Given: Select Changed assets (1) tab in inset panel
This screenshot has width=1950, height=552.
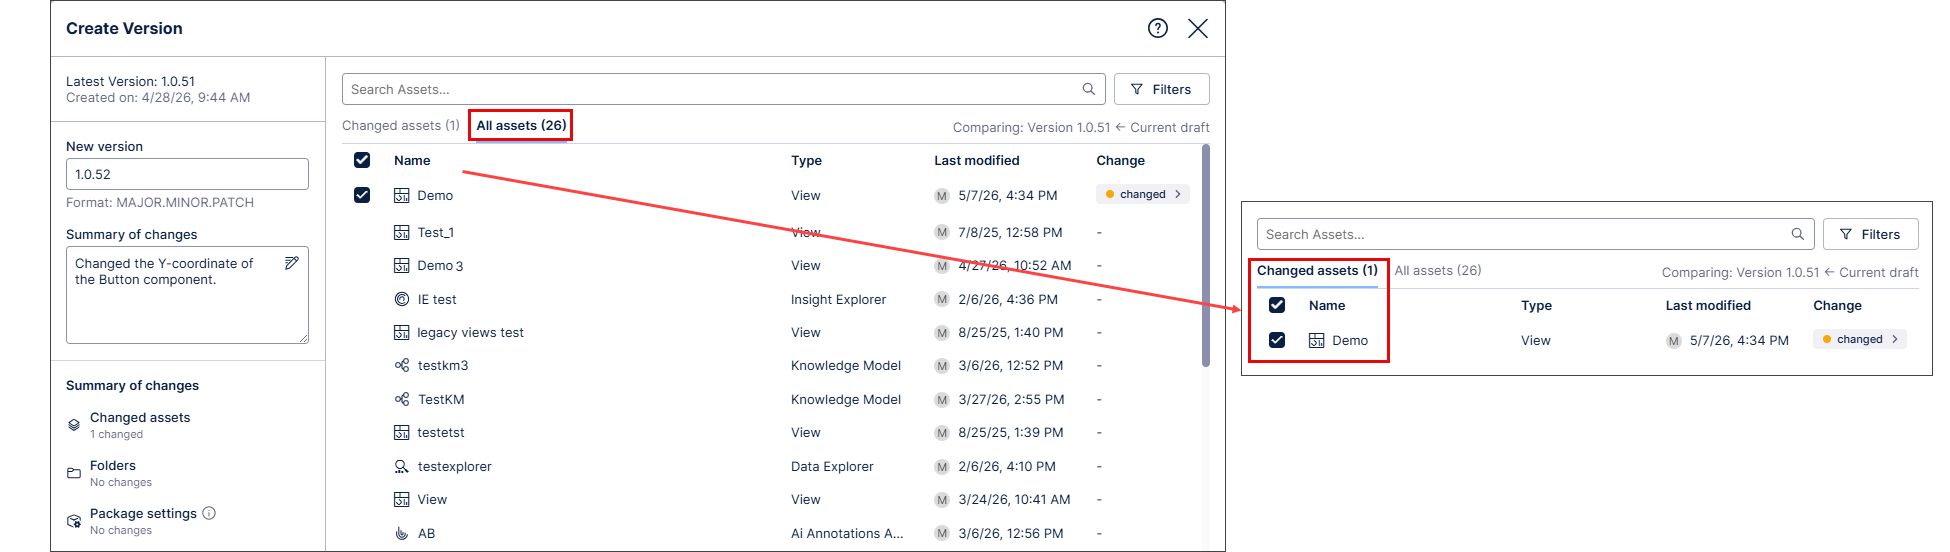Looking at the screenshot, I should click(x=1317, y=270).
